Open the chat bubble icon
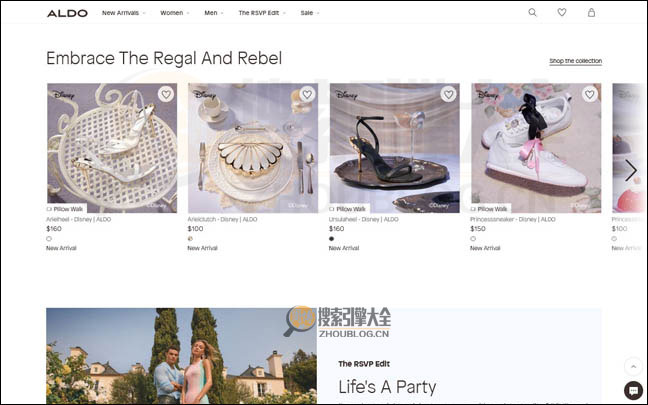This screenshot has height=405, width=648. [x=632, y=390]
